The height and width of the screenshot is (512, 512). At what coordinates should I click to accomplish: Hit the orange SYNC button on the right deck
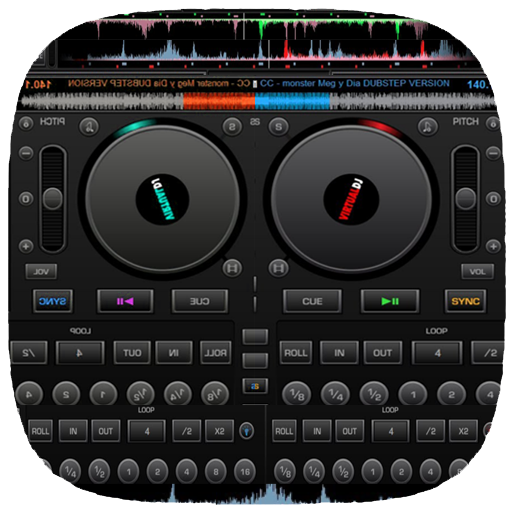click(x=465, y=301)
